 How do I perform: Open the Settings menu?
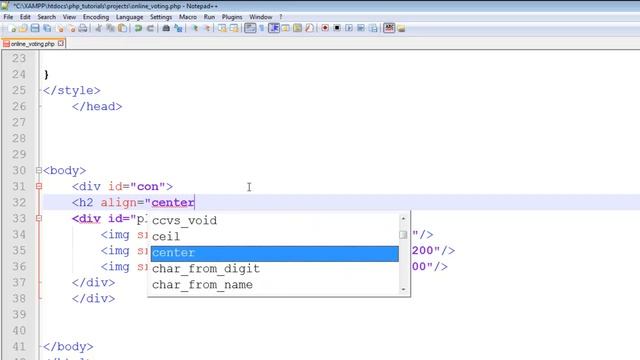161,17
